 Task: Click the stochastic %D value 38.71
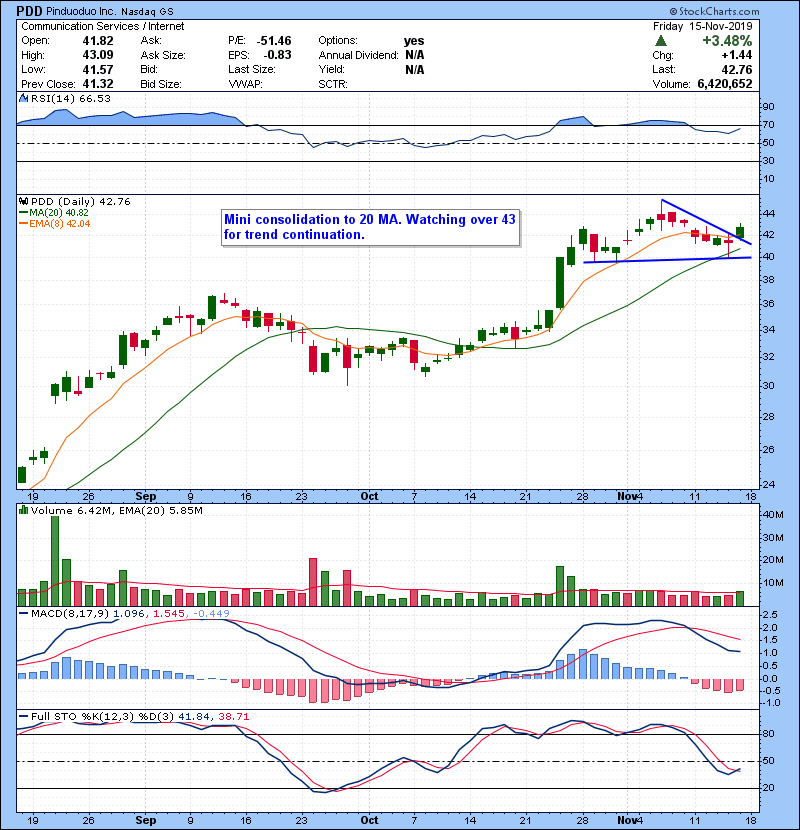(233, 717)
